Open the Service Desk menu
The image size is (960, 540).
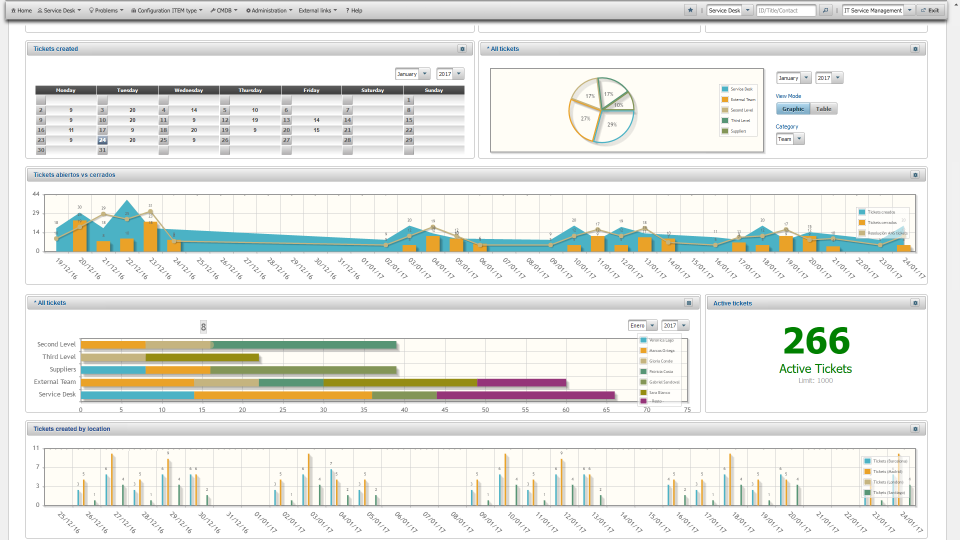(62, 10)
